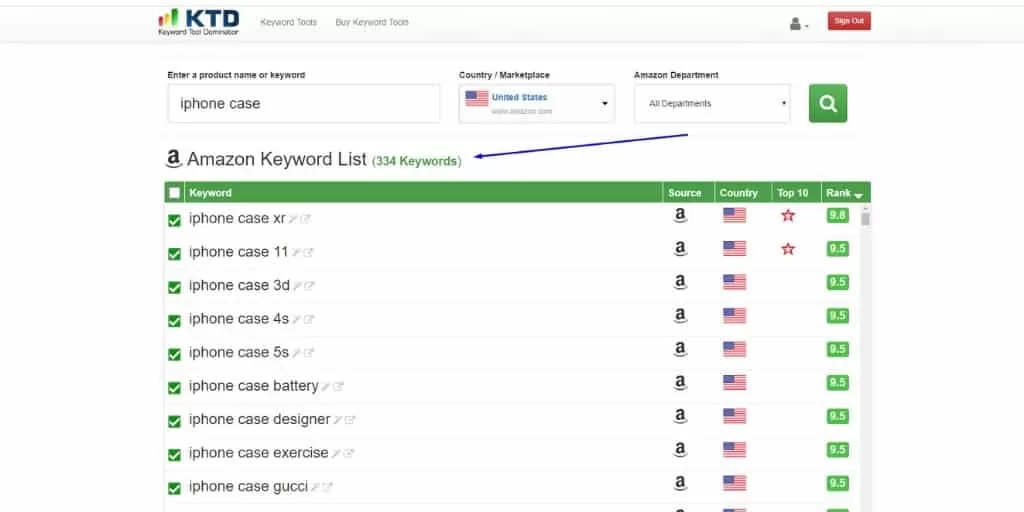This screenshot has height=512, width=1024.
Task: Uncheck the iphone case designer checkbox
Action: [x=174, y=421]
